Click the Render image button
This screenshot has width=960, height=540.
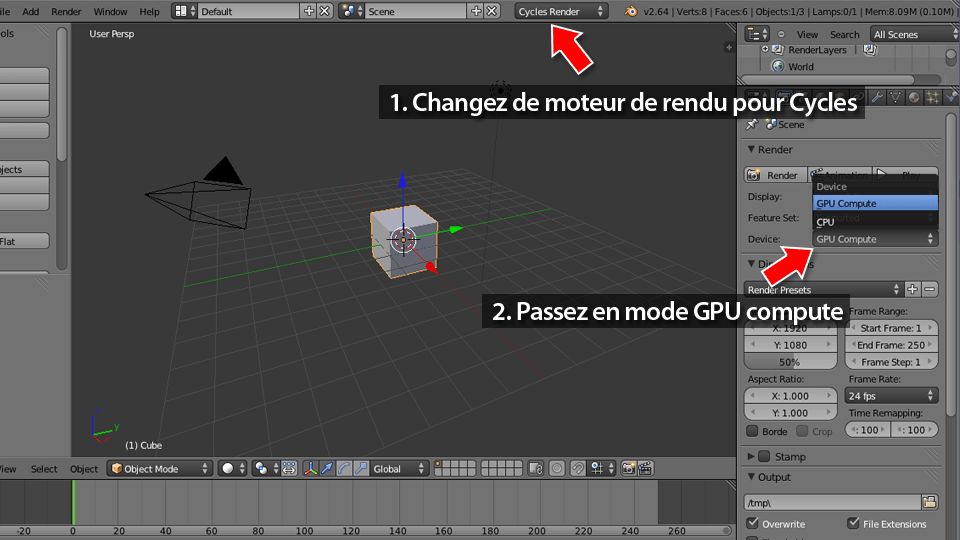(x=775, y=175)
